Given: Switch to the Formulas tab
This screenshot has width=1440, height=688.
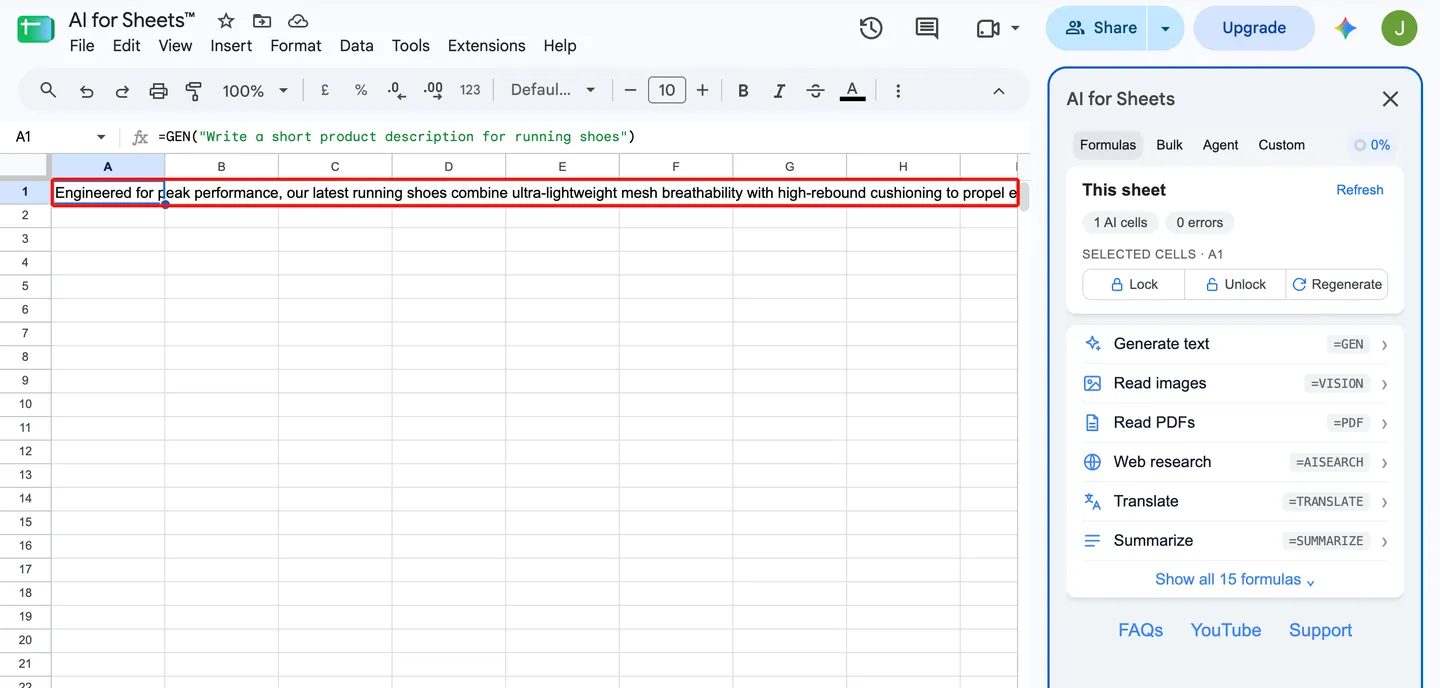Looking at the screenshot, I should tap(1108, 145).
